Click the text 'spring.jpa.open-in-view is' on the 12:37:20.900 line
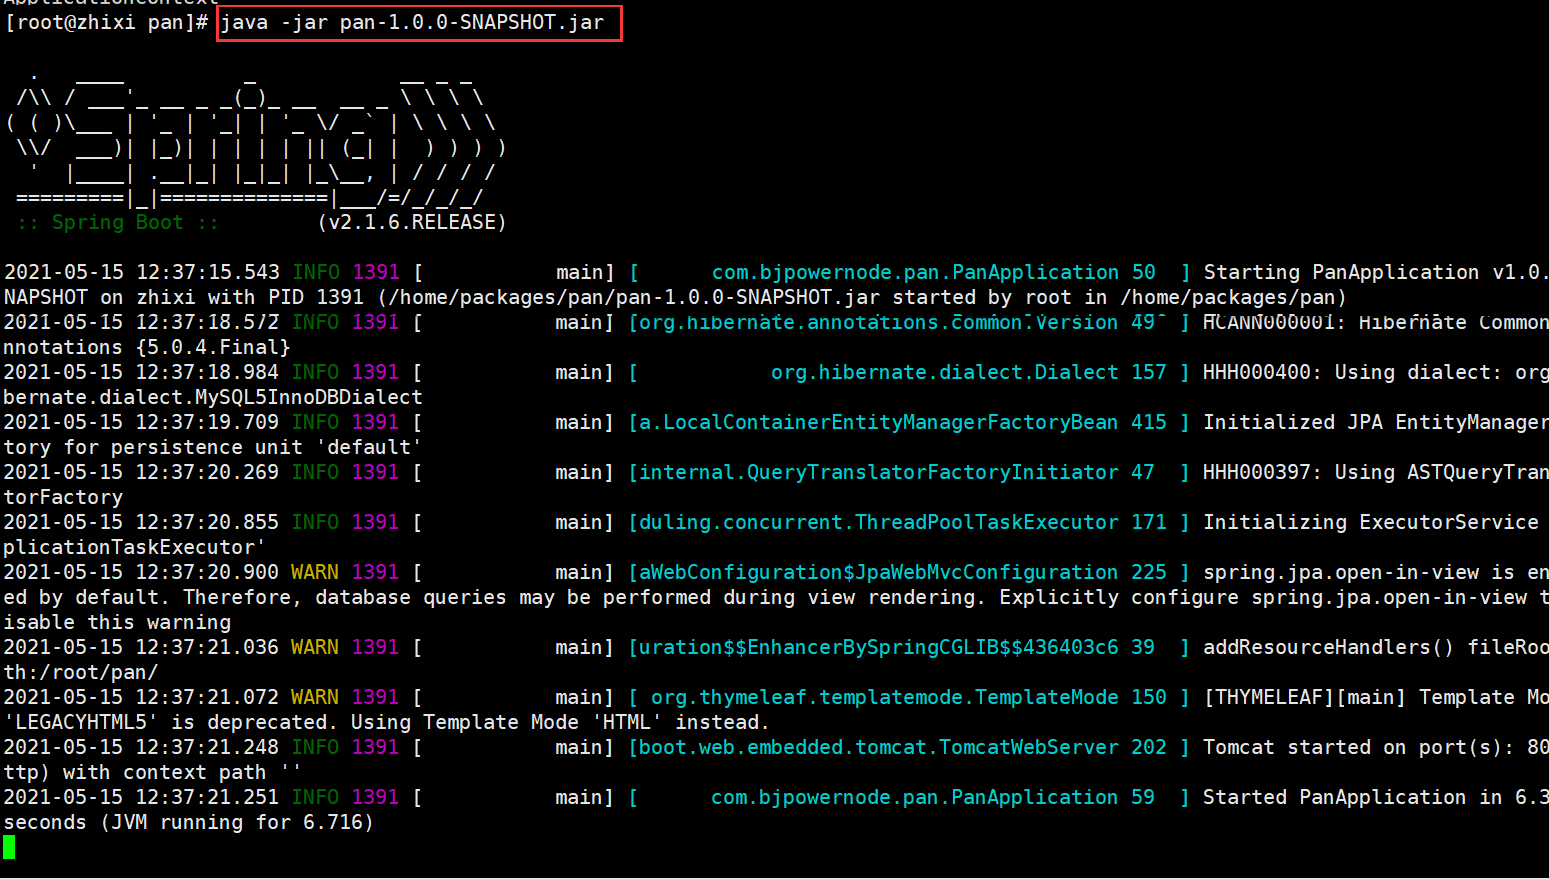The image size is (1549, 880). pos(1359,572)
